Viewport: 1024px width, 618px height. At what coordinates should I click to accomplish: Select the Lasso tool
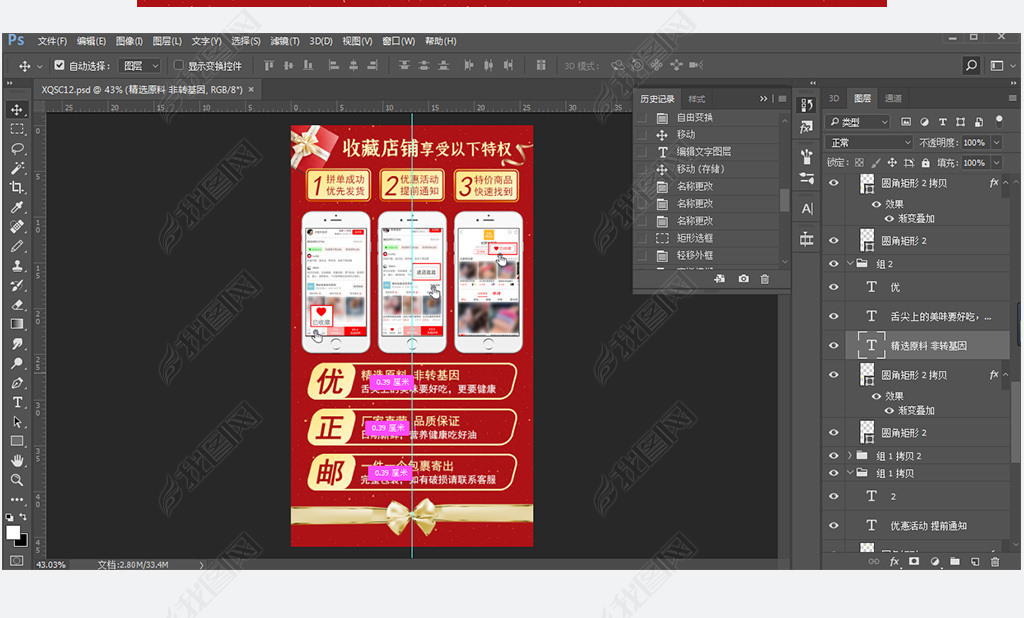pos(17,149)
